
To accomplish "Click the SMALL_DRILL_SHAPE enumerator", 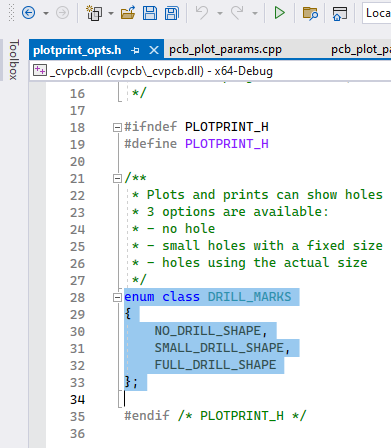I will click(219, 348).
